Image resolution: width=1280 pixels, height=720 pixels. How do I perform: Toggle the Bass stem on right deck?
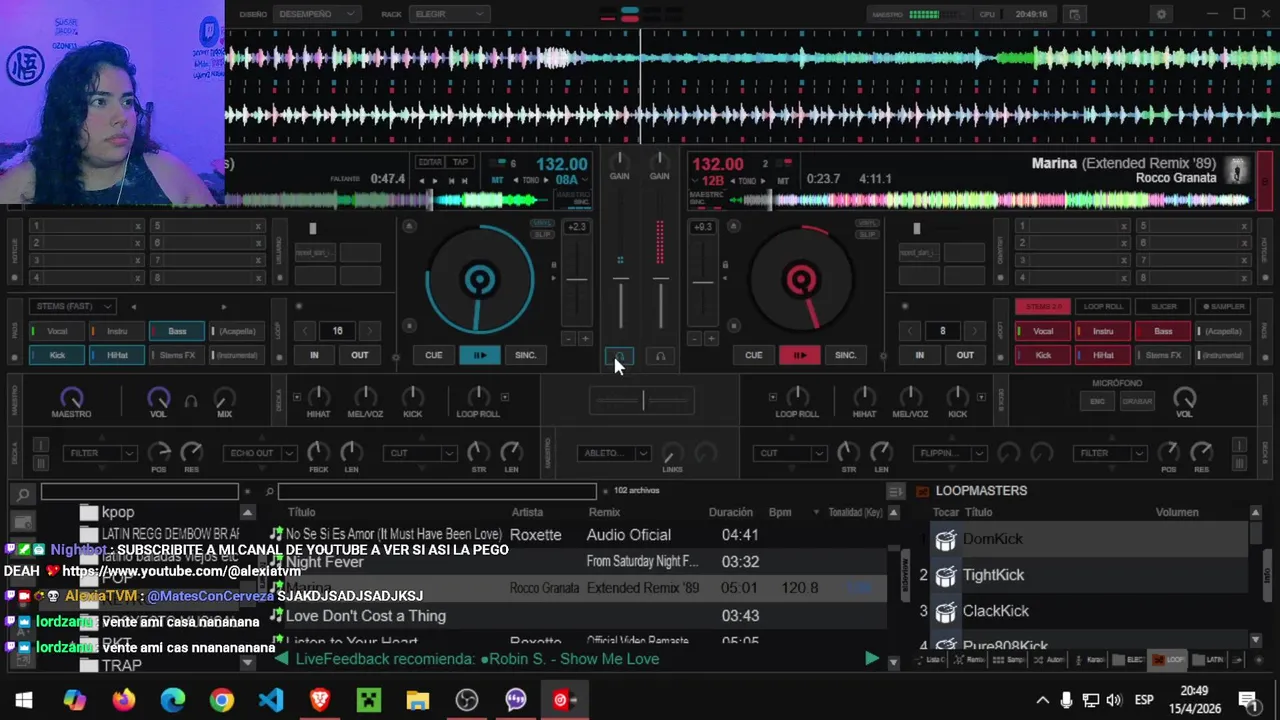point(1163,331)
